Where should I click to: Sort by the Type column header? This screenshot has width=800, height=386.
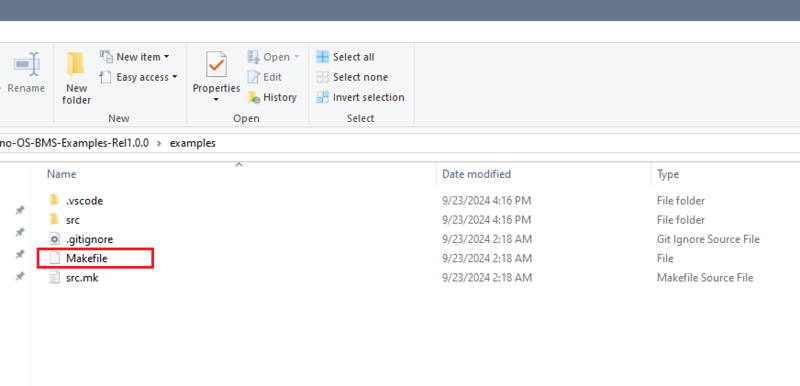point(668,174)
